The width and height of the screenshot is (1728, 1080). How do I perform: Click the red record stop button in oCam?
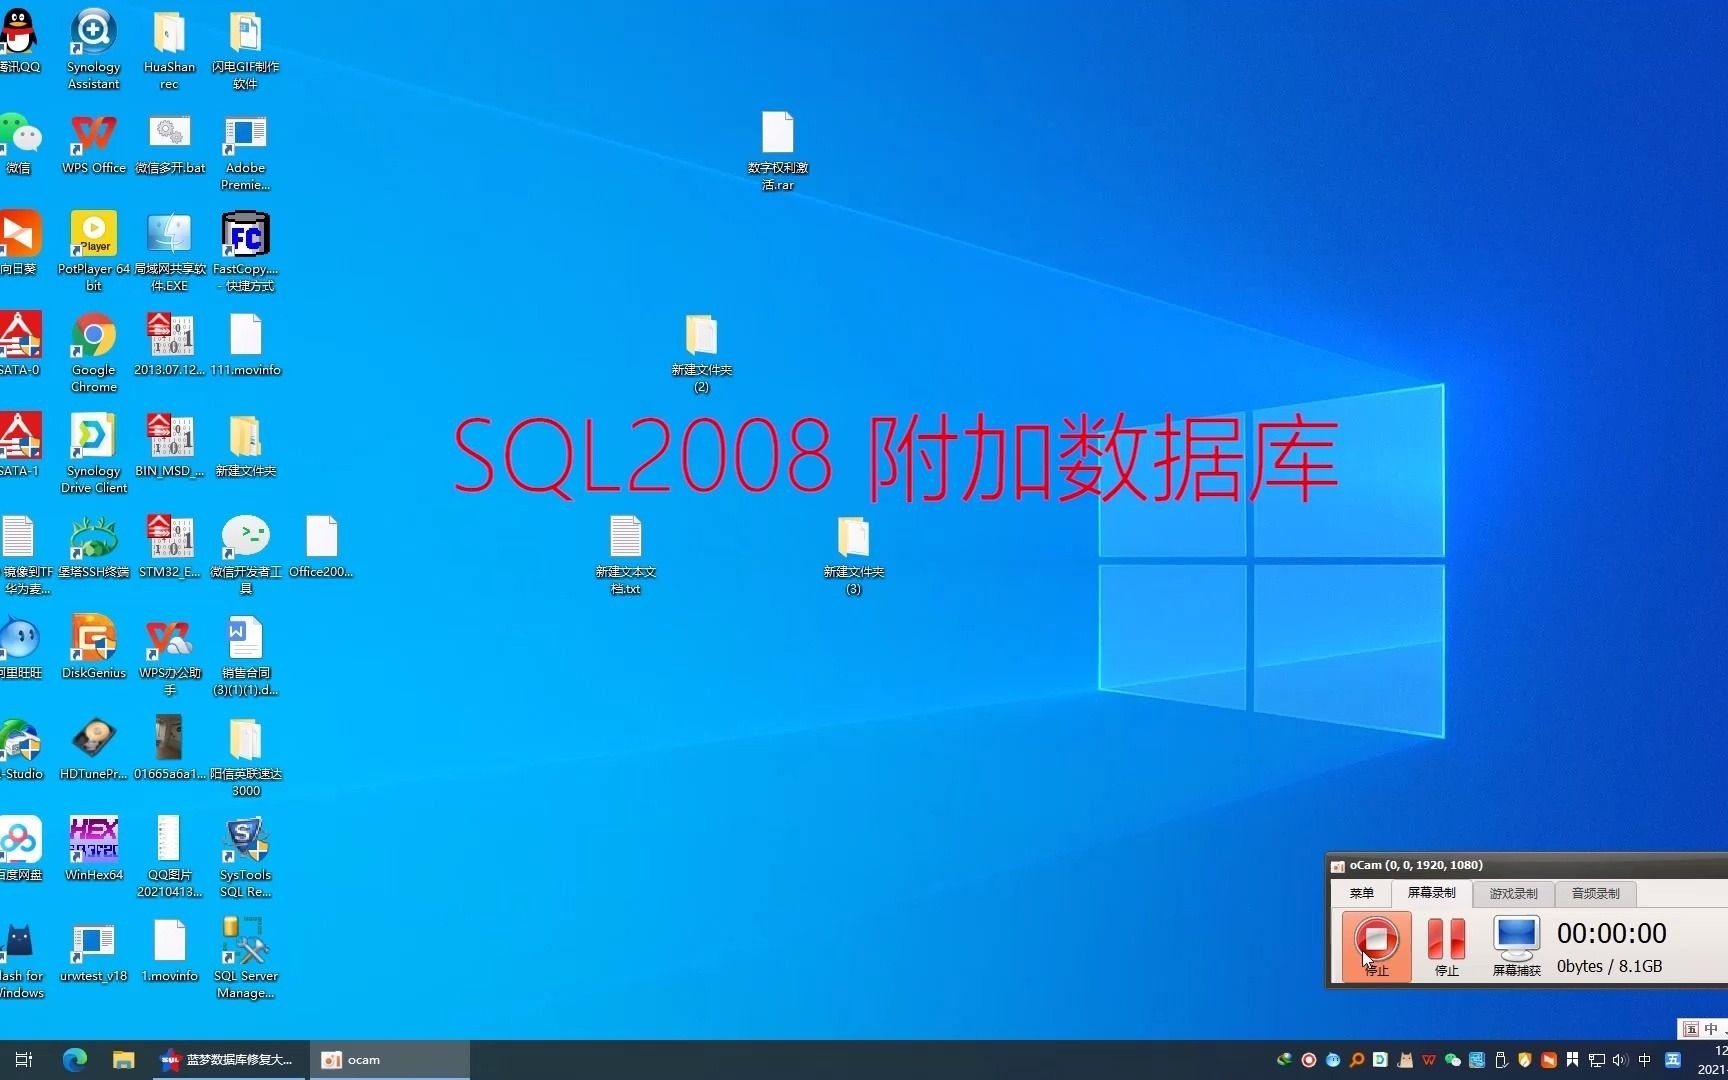pyautogui.click(x=1376, y=945)
